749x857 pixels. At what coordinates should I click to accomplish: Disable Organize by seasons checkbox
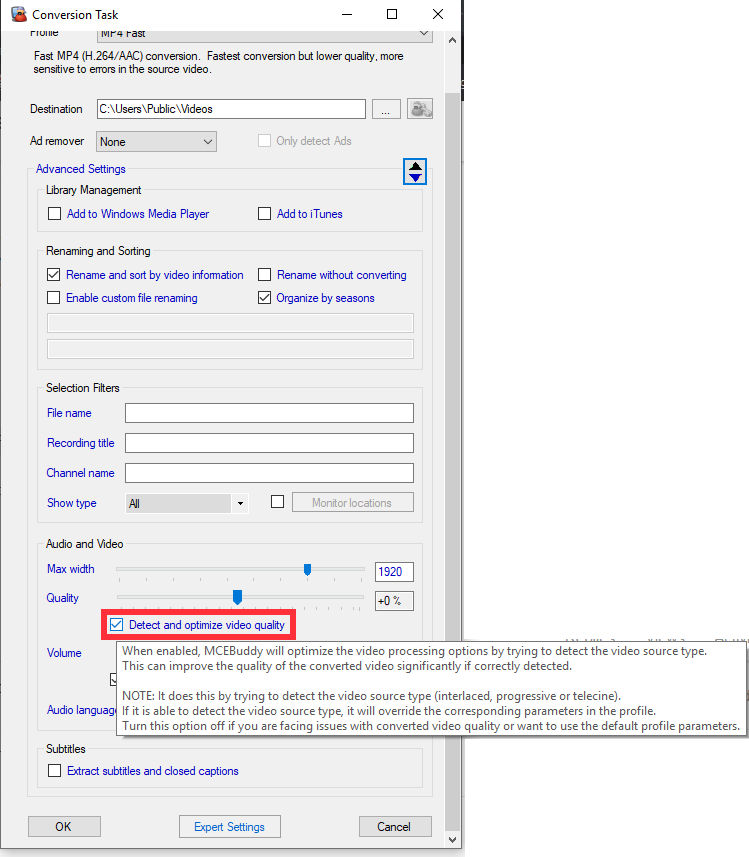(x=265, y=298)
